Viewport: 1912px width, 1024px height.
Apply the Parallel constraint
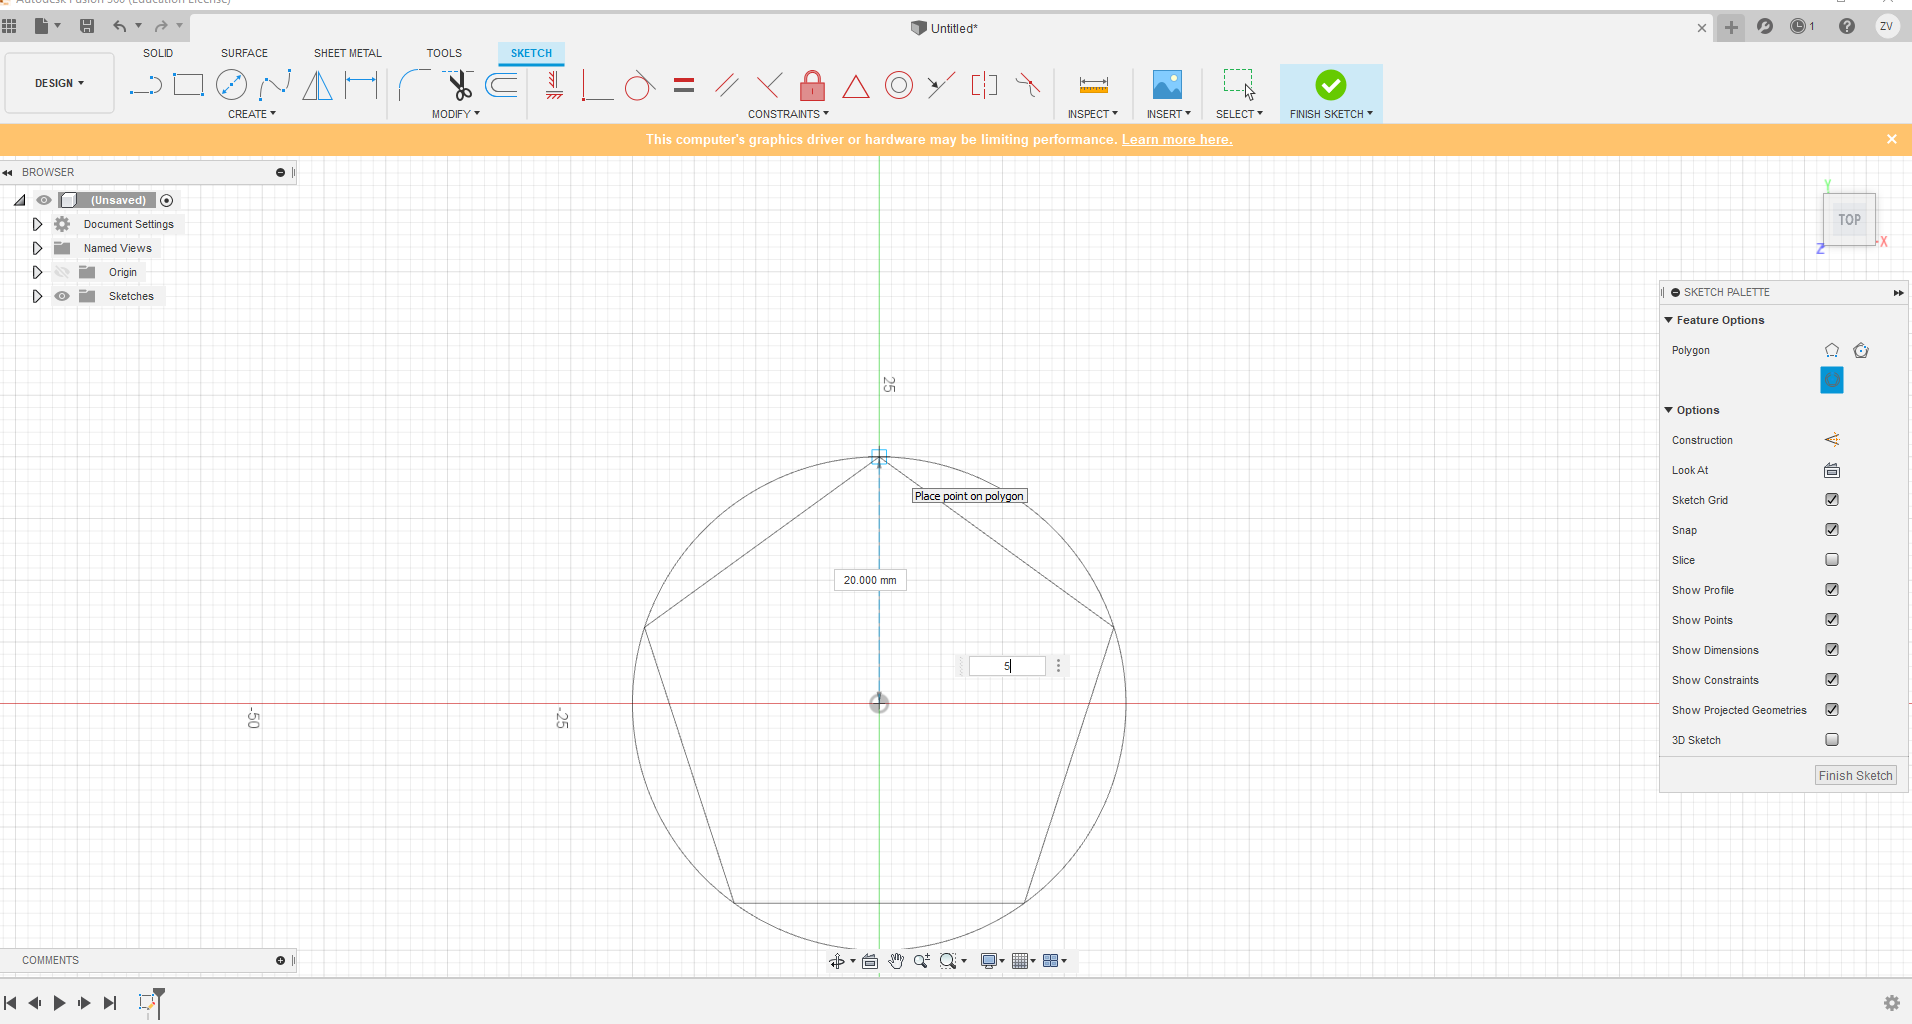[727, 85]
